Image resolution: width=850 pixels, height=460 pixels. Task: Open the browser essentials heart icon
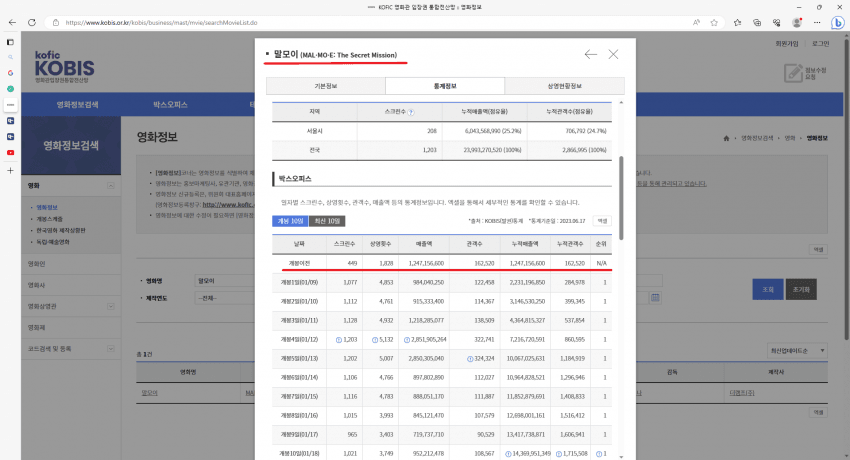[x=776, y=22]
